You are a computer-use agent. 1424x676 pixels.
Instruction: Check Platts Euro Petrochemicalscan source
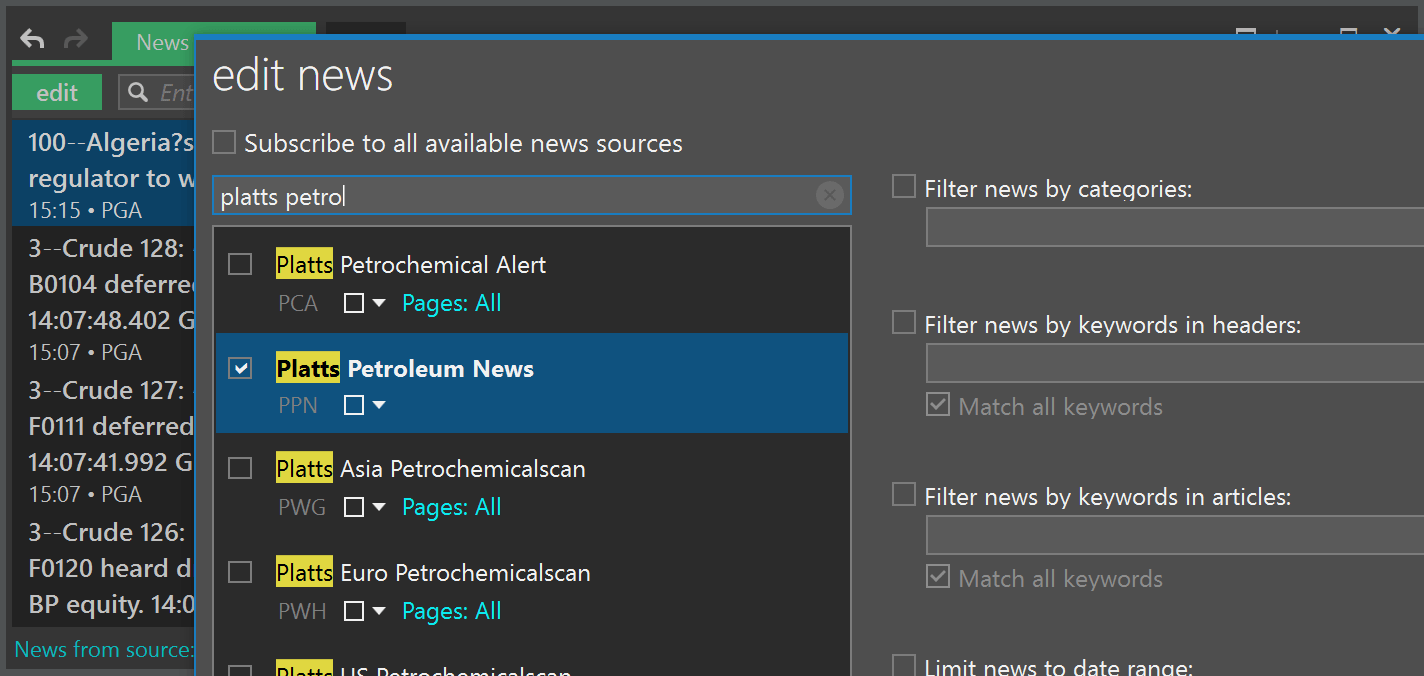[240, 572]
